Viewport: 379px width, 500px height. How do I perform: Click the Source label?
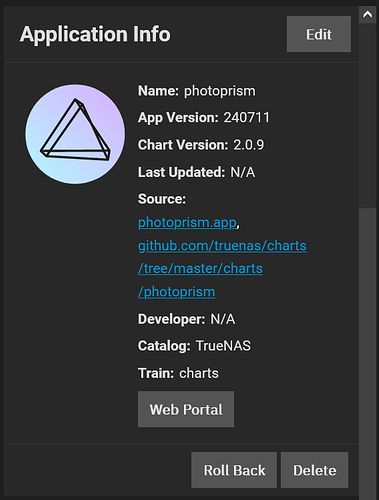[162, 199]
